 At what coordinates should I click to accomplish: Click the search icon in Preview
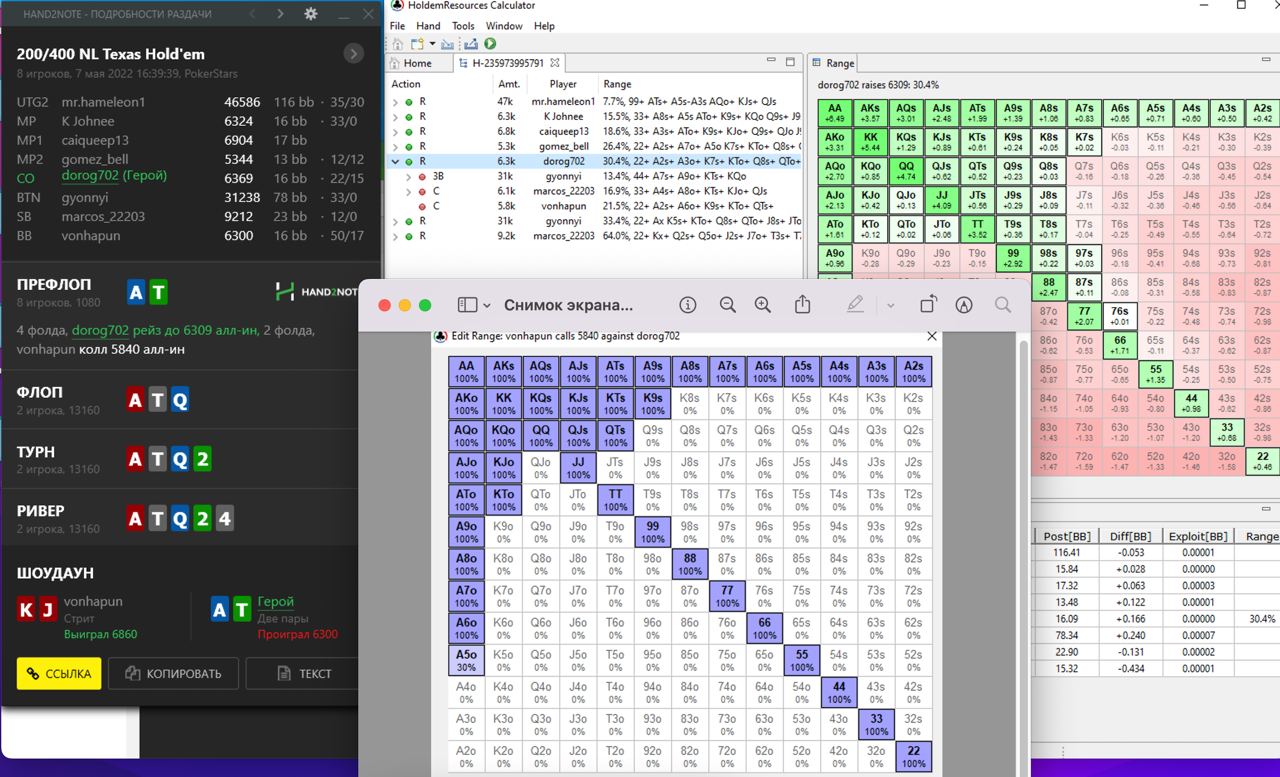1003,305
